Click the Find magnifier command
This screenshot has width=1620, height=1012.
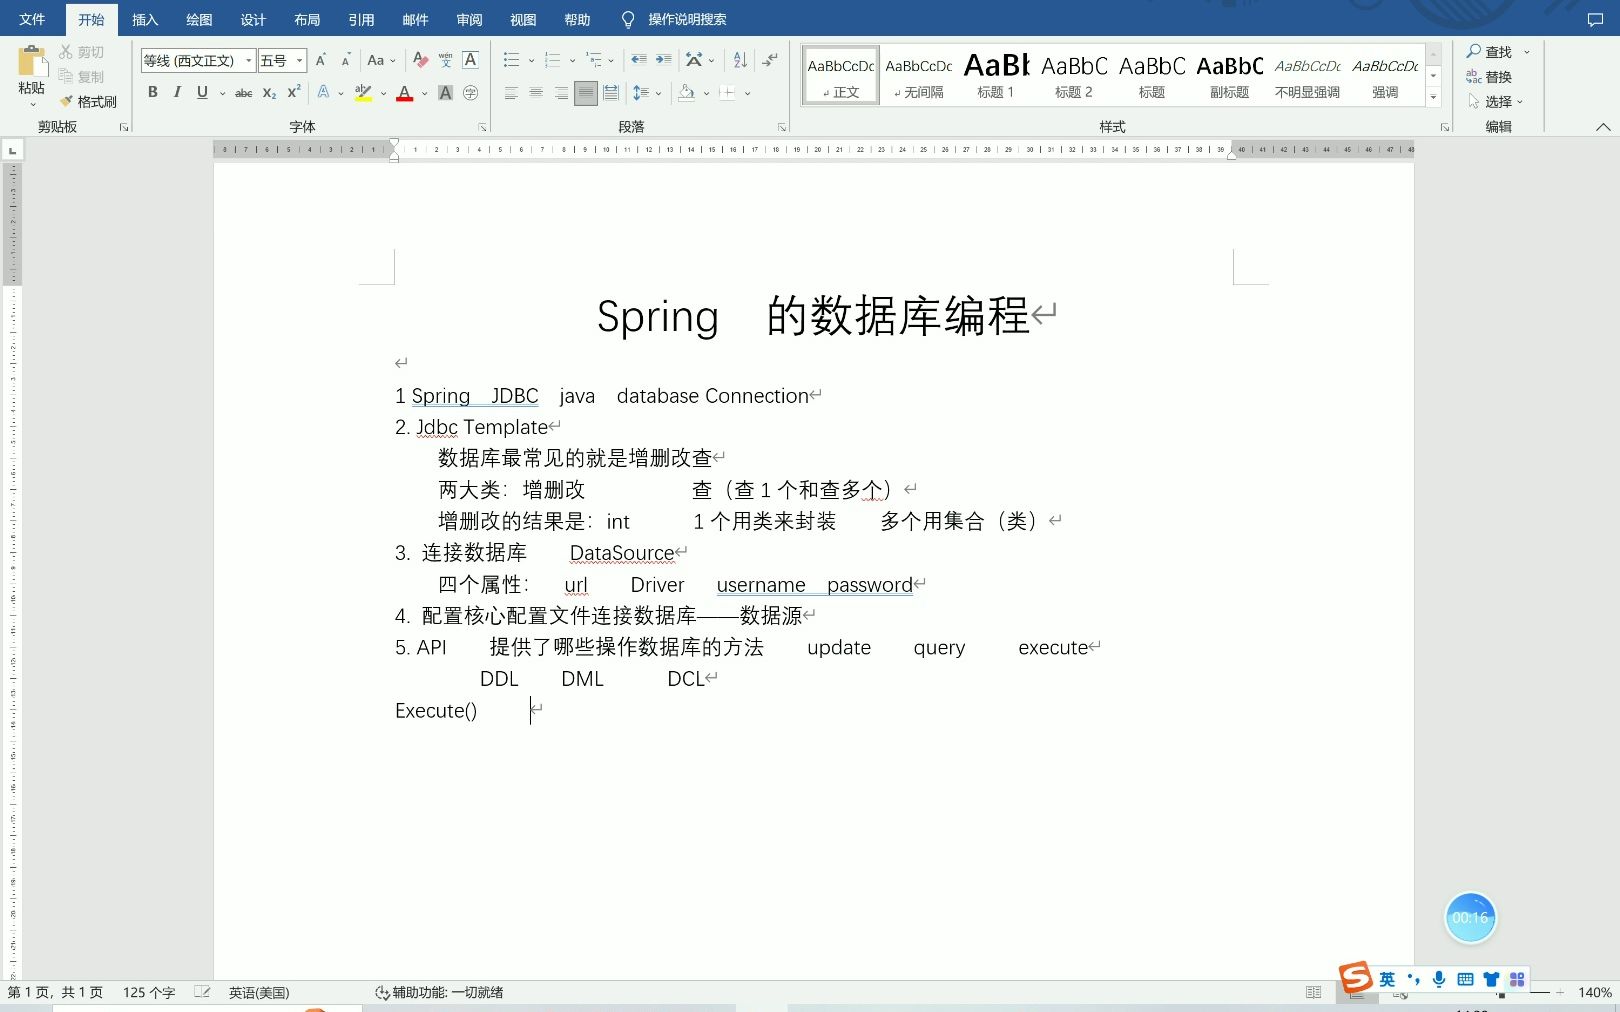tap(1489, 51)
